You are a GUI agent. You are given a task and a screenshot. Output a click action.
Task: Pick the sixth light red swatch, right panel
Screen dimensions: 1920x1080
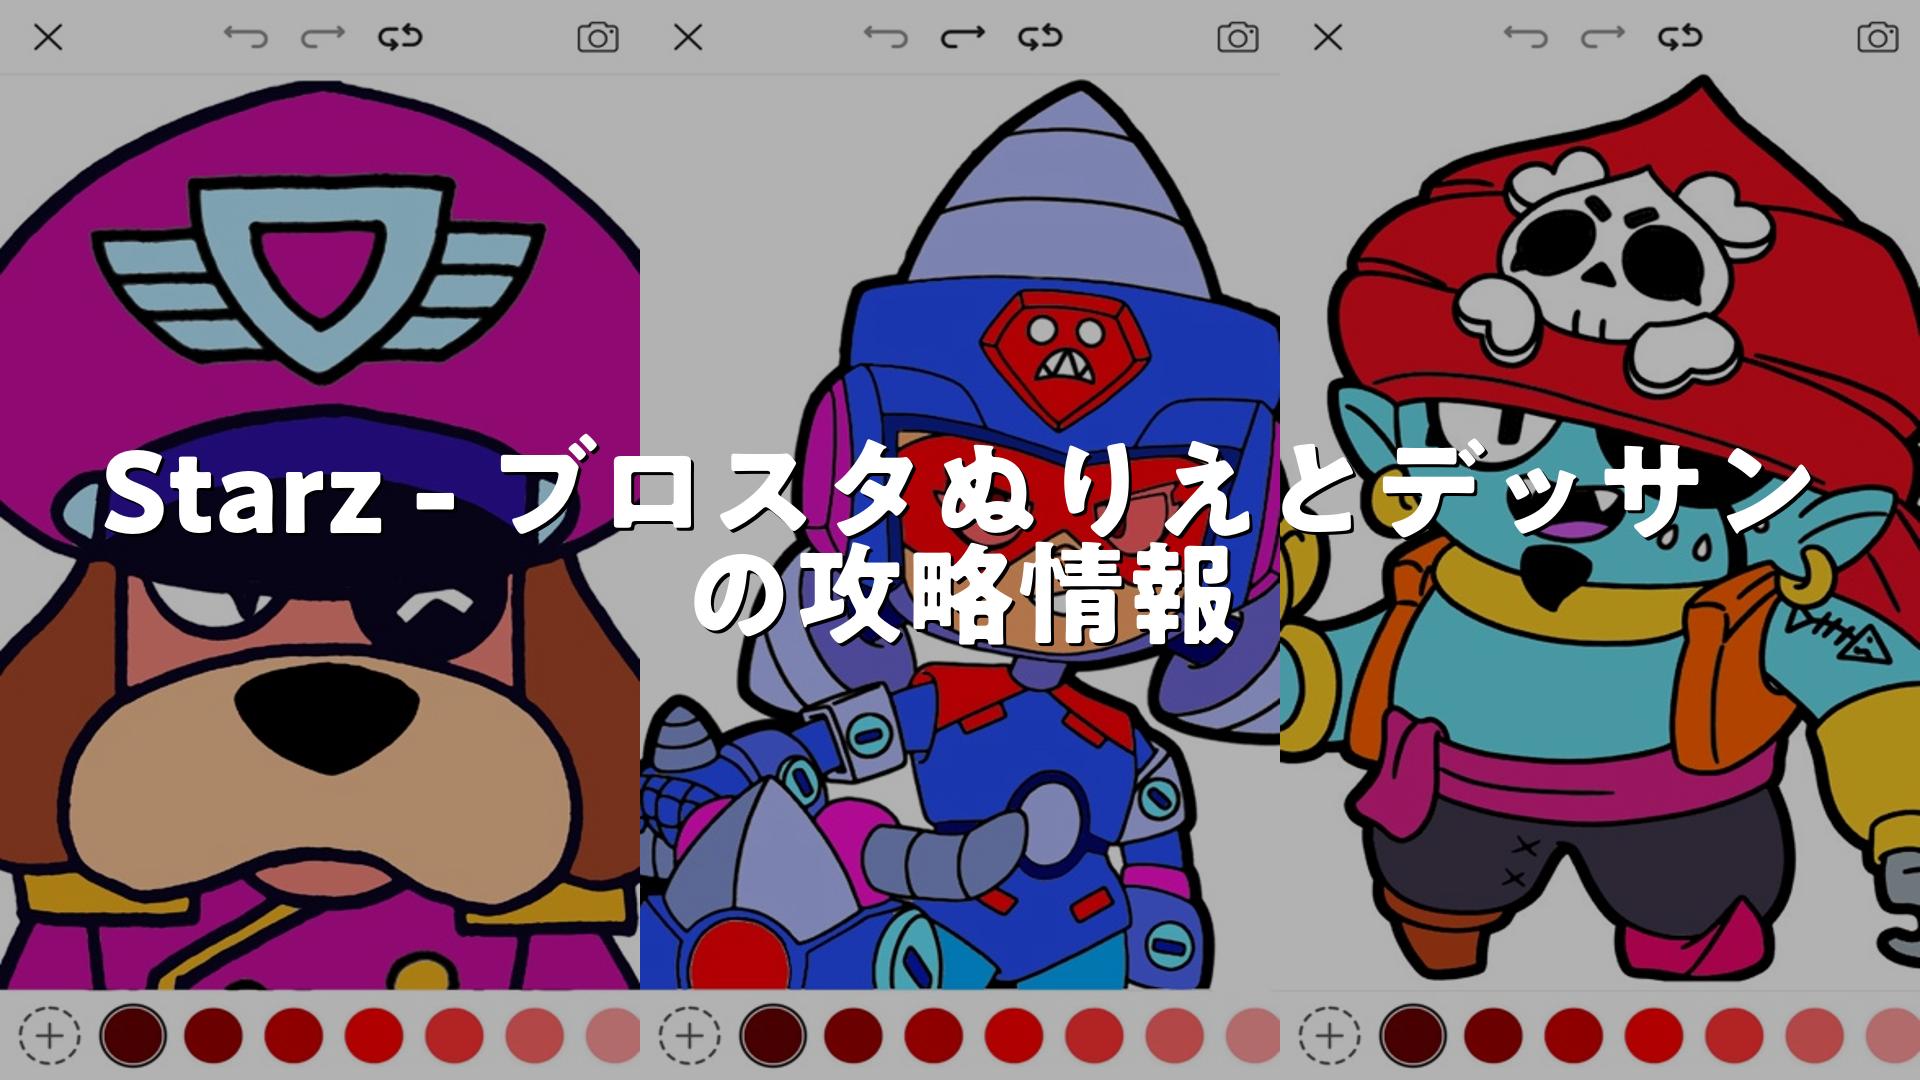point(1813,1035)
